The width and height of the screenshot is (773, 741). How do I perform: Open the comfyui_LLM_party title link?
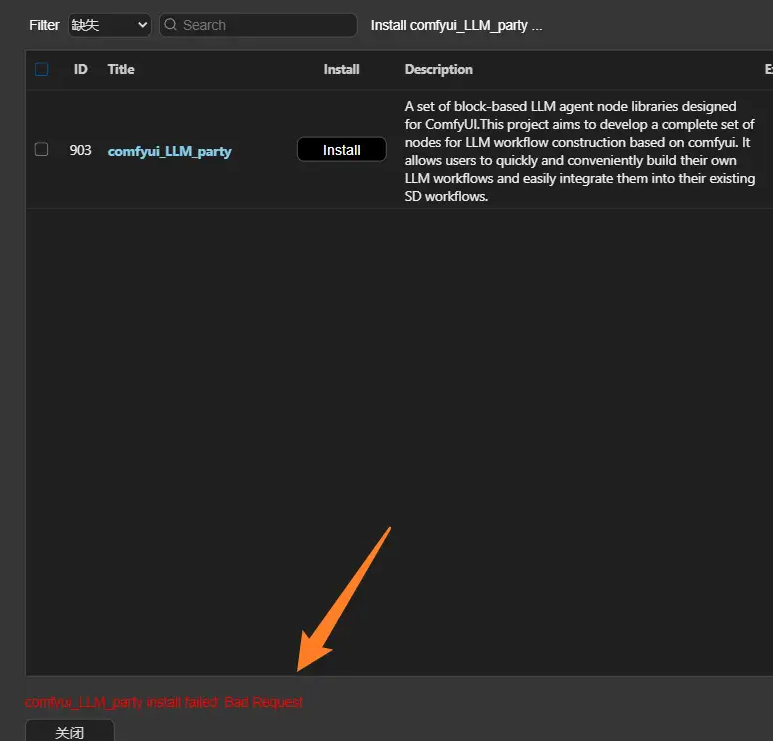(x=169, y=151)
